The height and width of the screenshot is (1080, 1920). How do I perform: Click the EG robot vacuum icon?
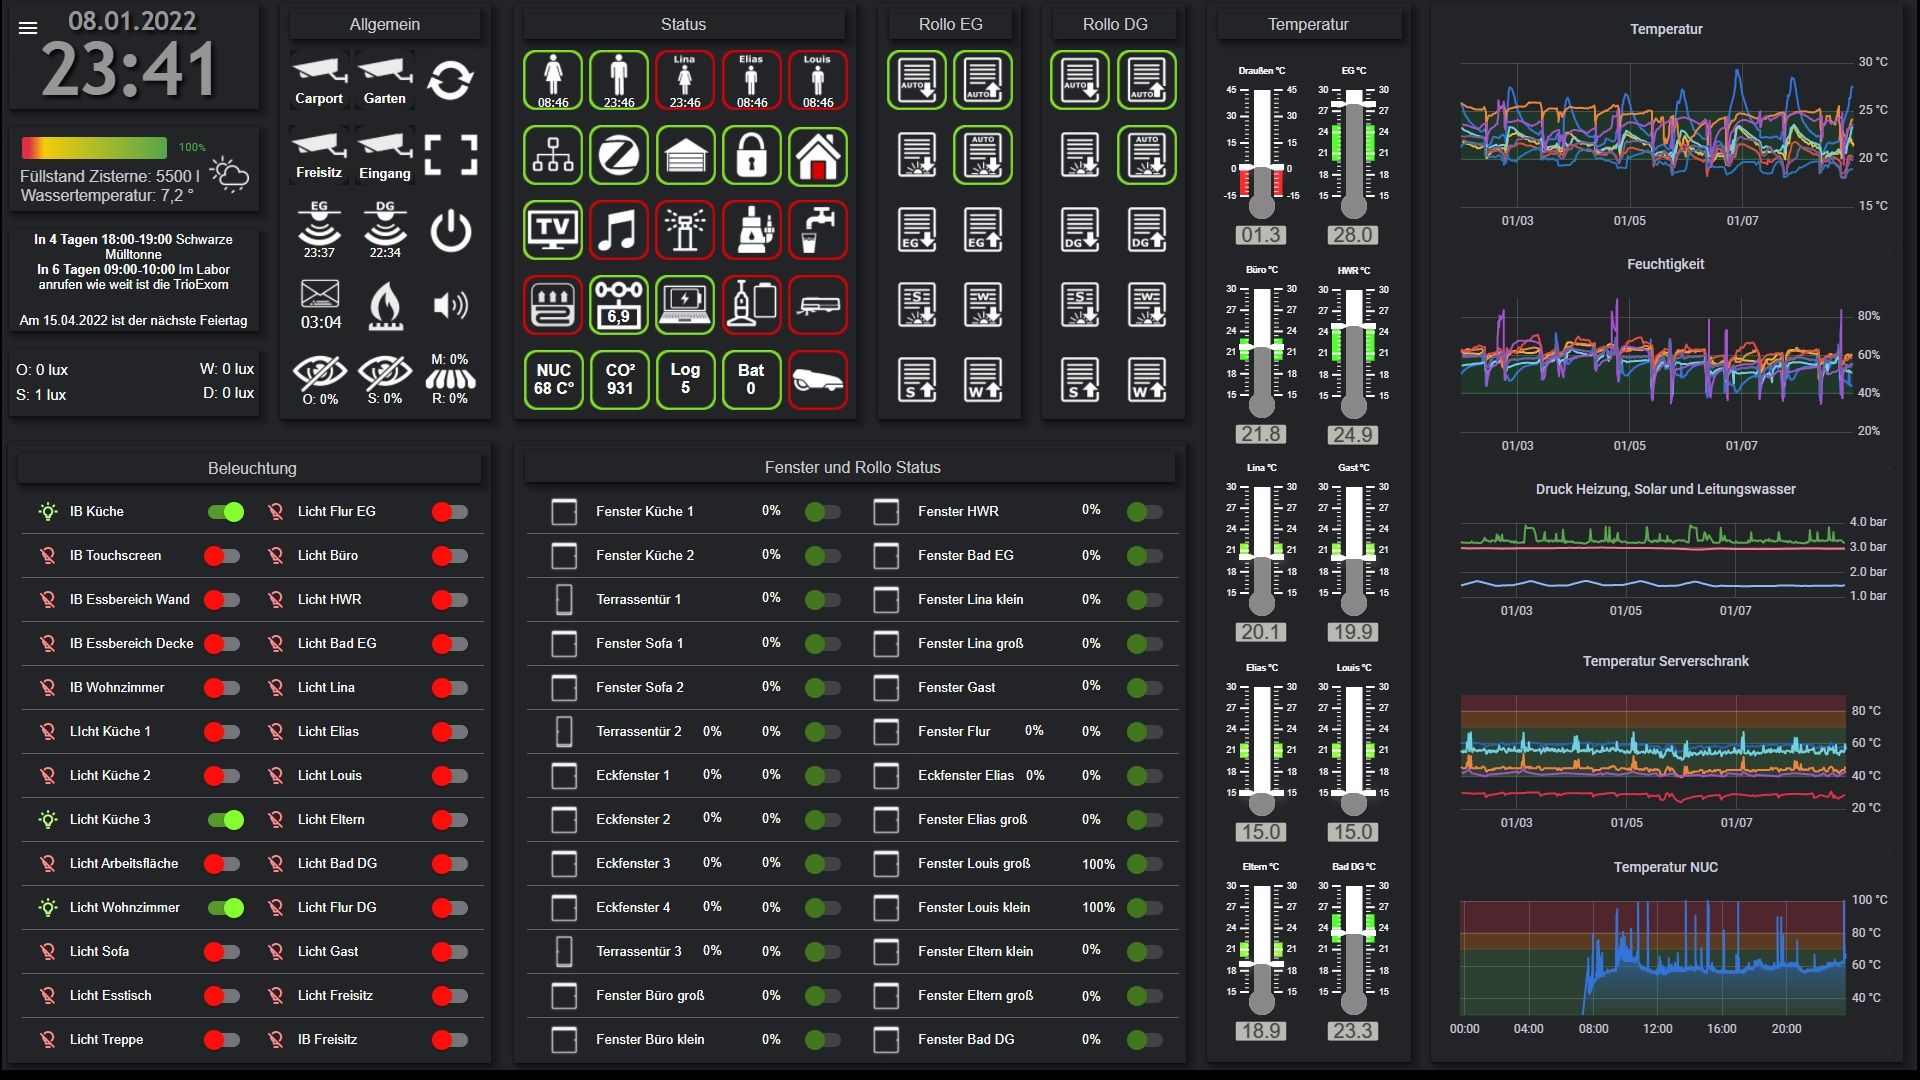coord(319,230)
